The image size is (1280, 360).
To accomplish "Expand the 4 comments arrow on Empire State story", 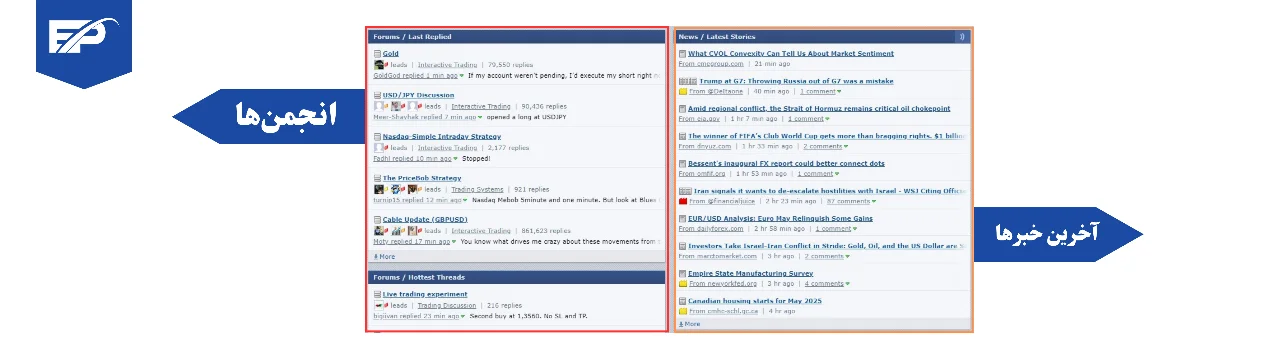I will (847, 283).
